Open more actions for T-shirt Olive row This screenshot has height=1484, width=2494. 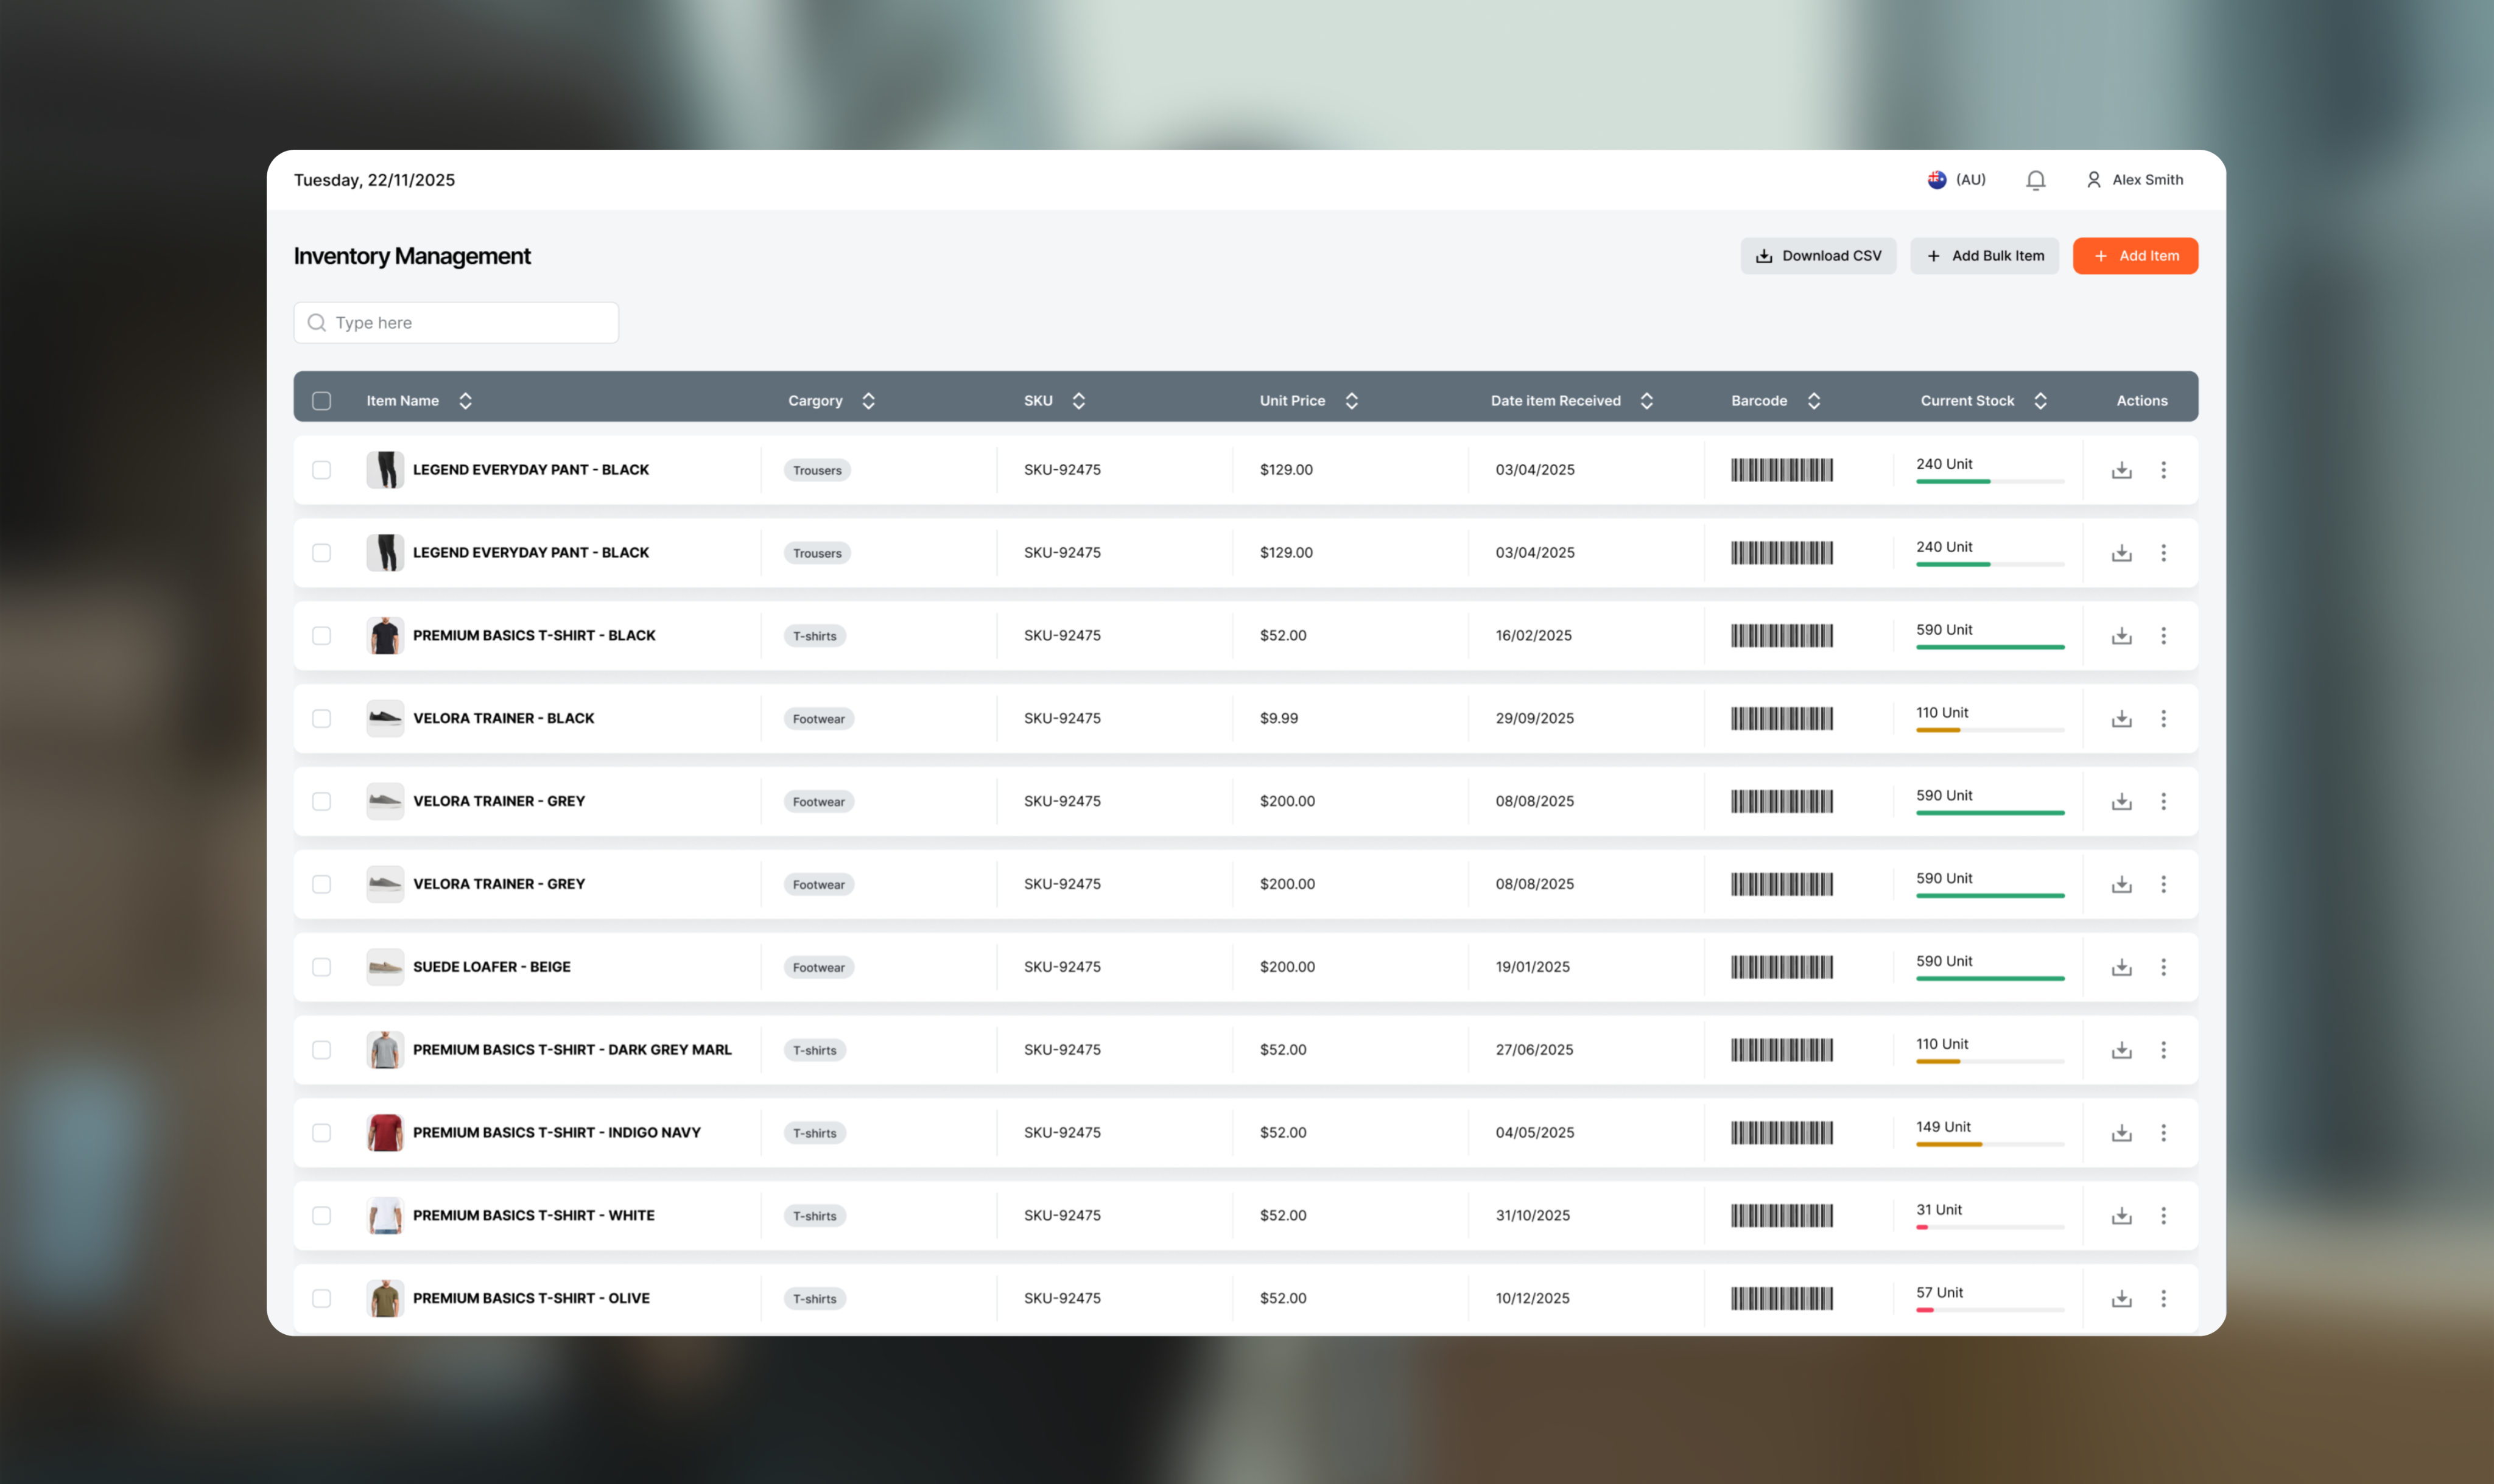pyautogui.click(x=2163, y=1299)
